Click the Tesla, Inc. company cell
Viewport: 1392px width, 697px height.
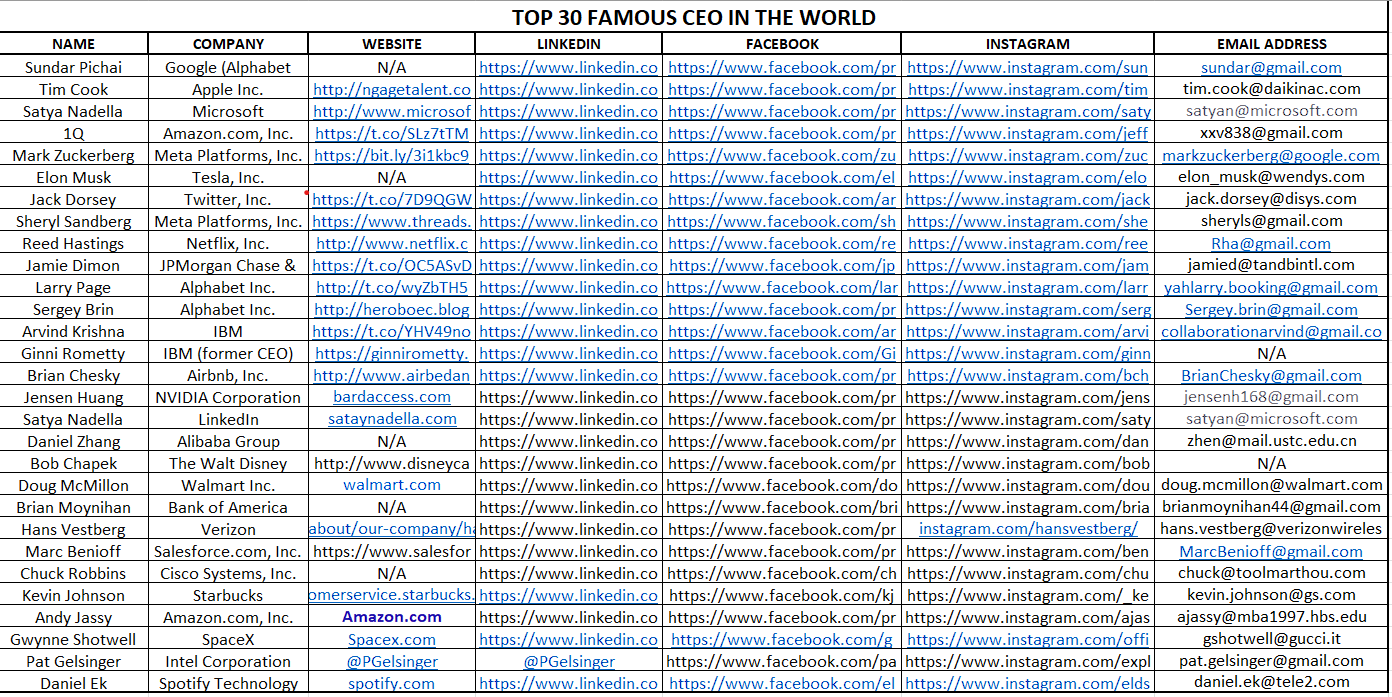(228, 177)
